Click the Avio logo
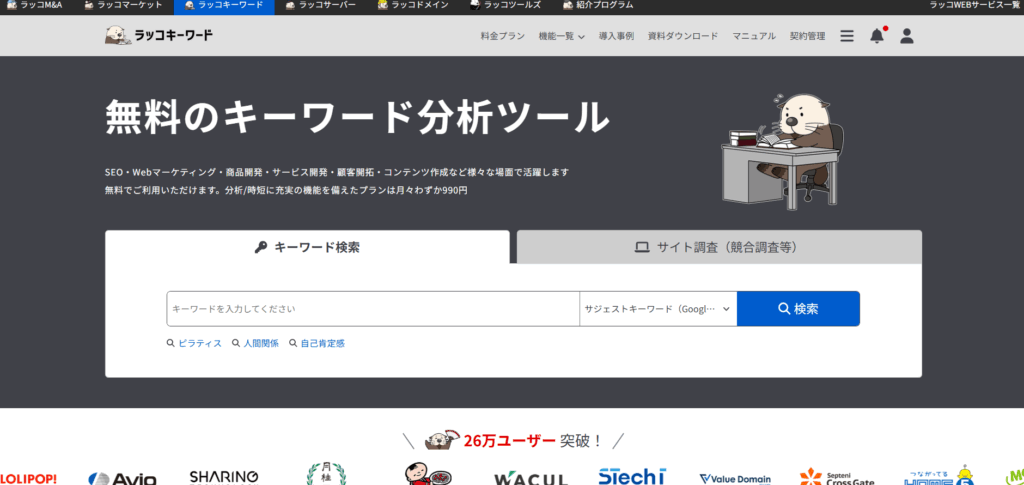Screen dimensions: 1024x485 tap(122, 479)
